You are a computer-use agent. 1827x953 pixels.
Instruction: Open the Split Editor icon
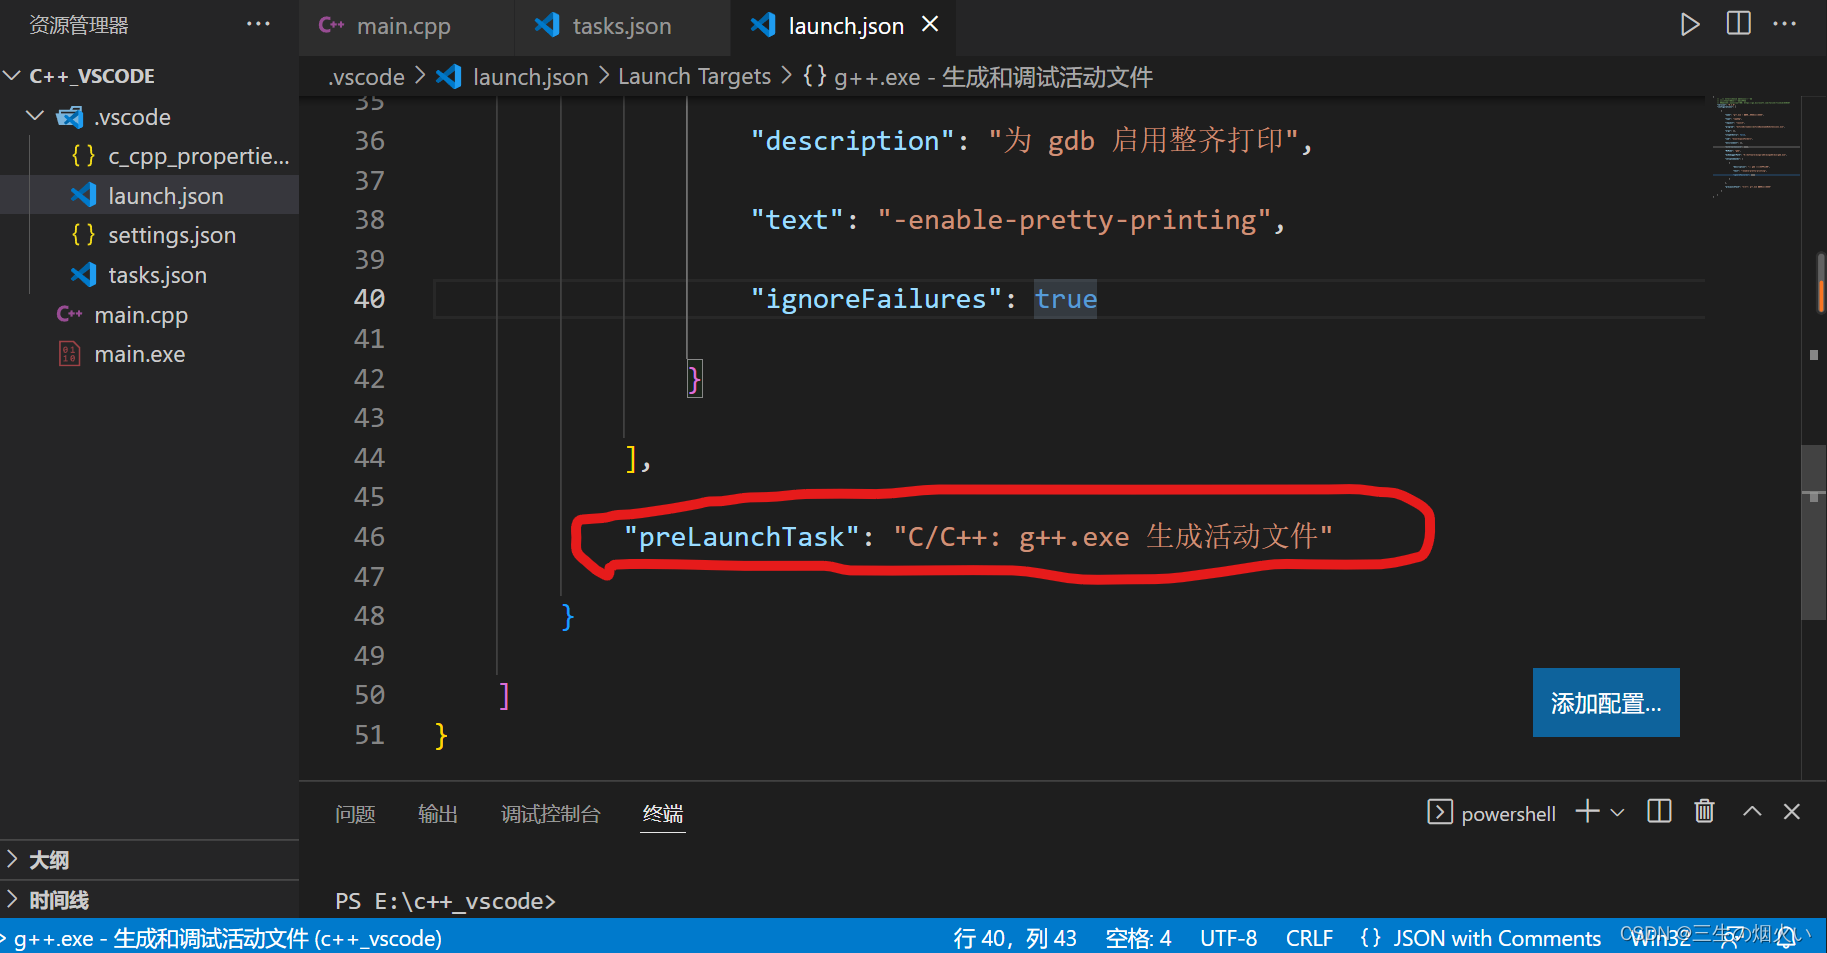pyautogui.click(x=1738, y=24)
